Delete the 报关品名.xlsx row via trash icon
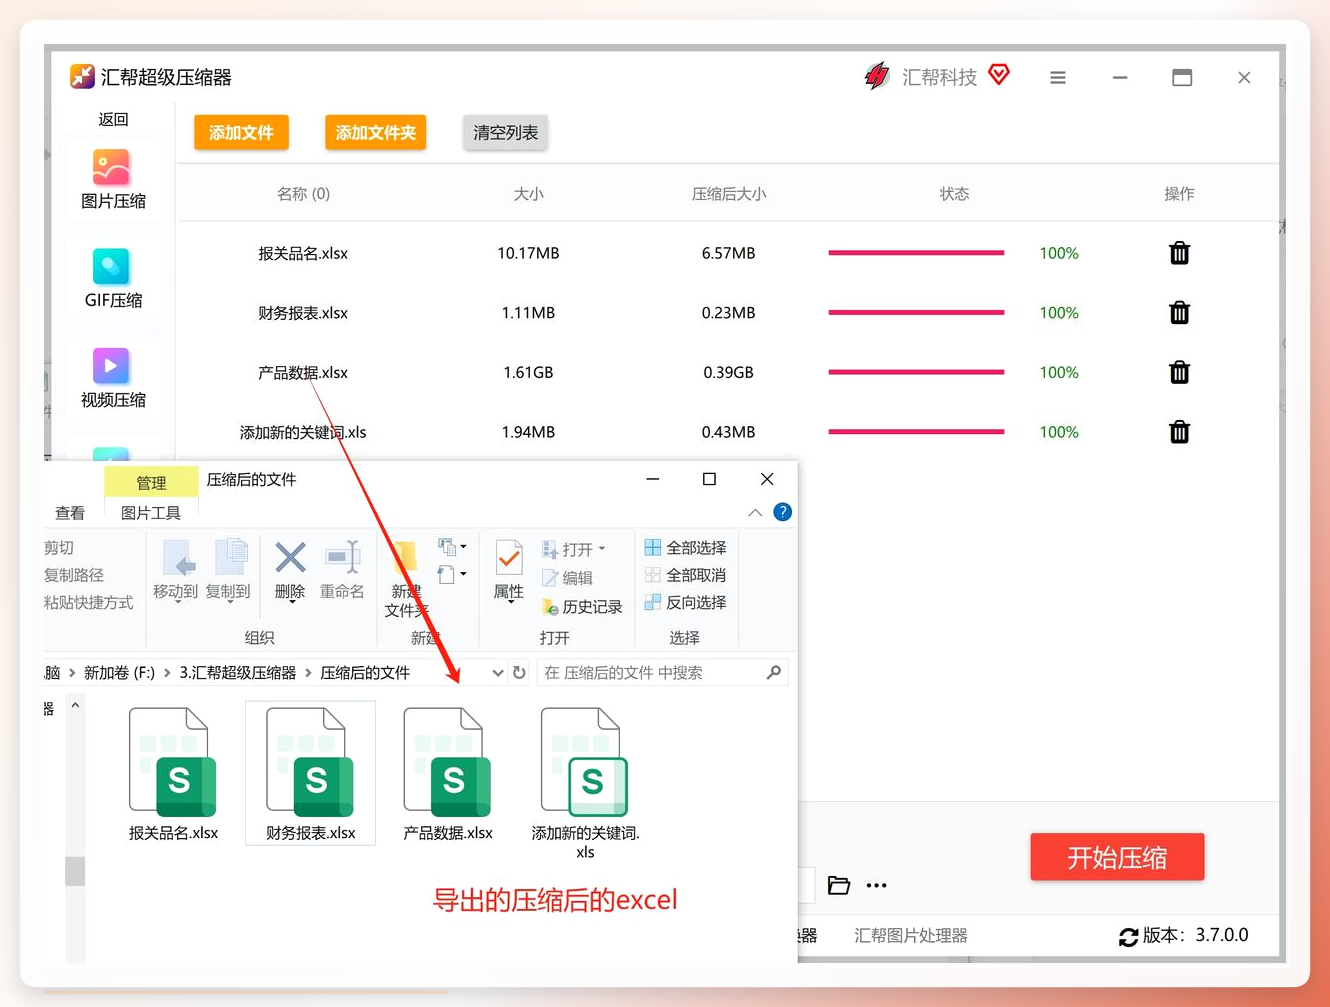 pos(1179,253)
